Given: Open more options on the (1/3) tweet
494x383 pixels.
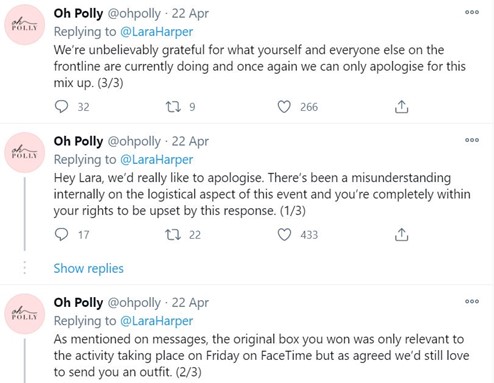Looking at the screenshot, I should coord(472,140).
